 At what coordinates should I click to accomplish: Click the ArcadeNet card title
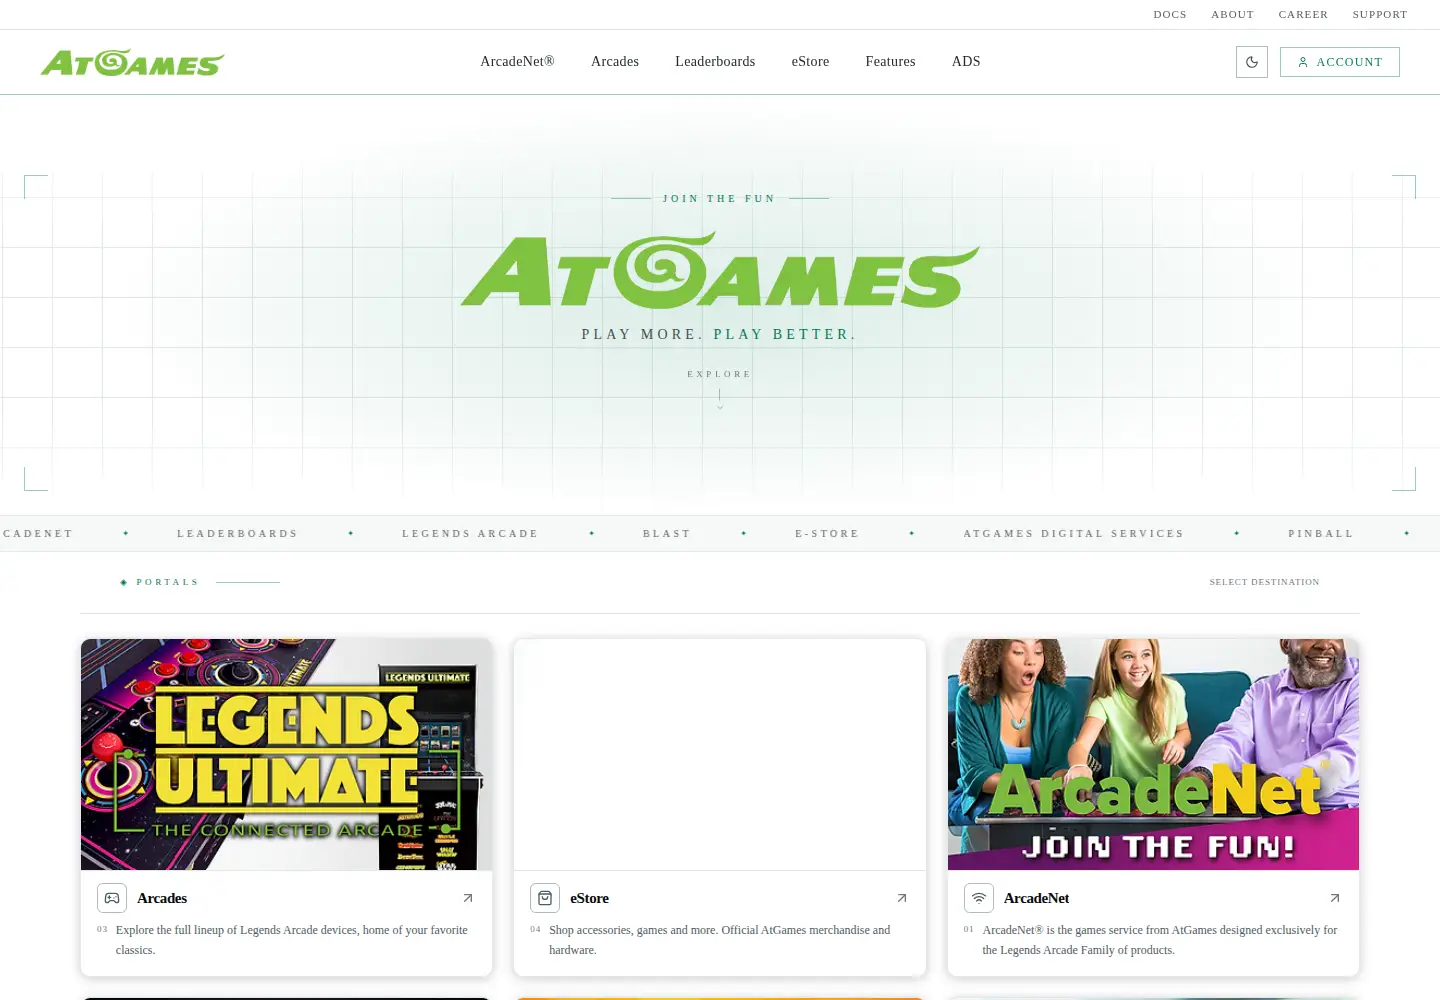(1036, 898)
